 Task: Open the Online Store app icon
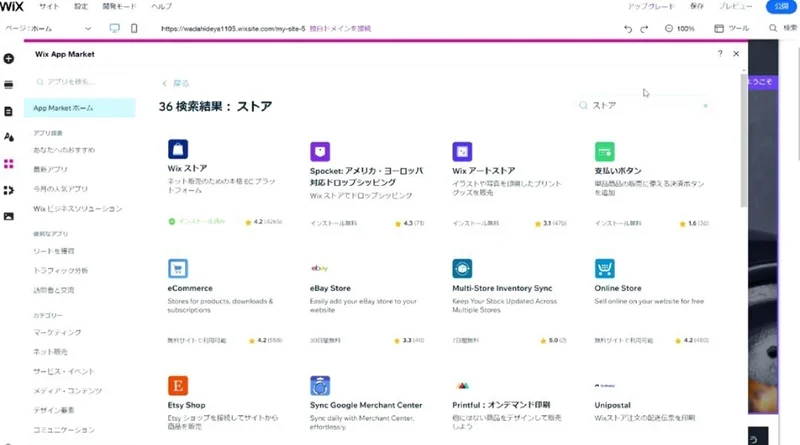point(605,268)
